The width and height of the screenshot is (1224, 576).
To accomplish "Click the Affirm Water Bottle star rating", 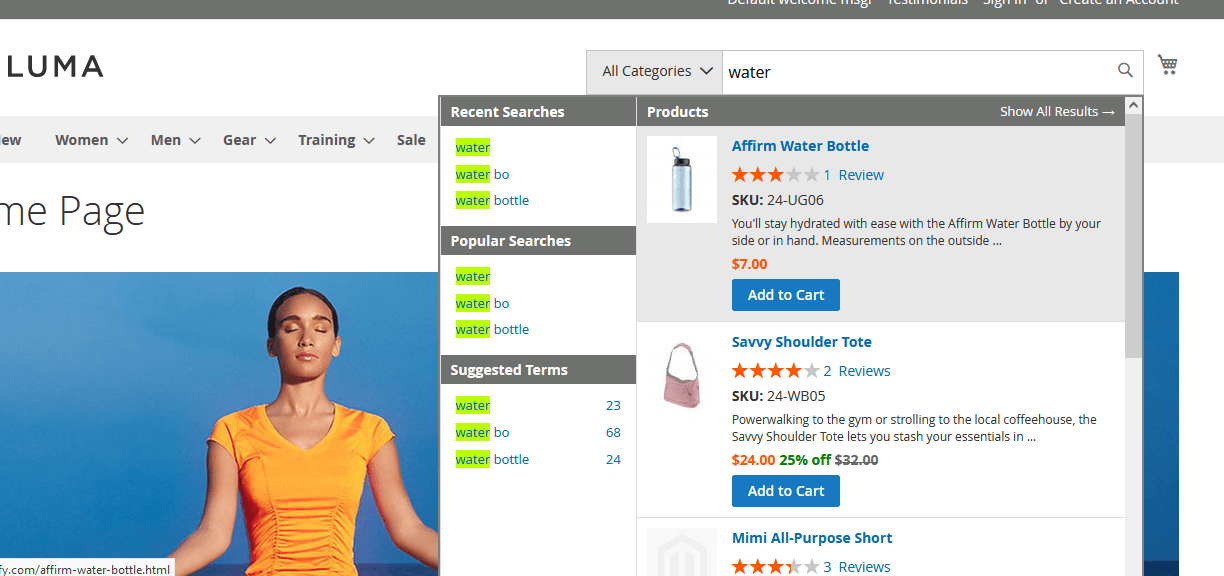I will [x=775, y=175].
